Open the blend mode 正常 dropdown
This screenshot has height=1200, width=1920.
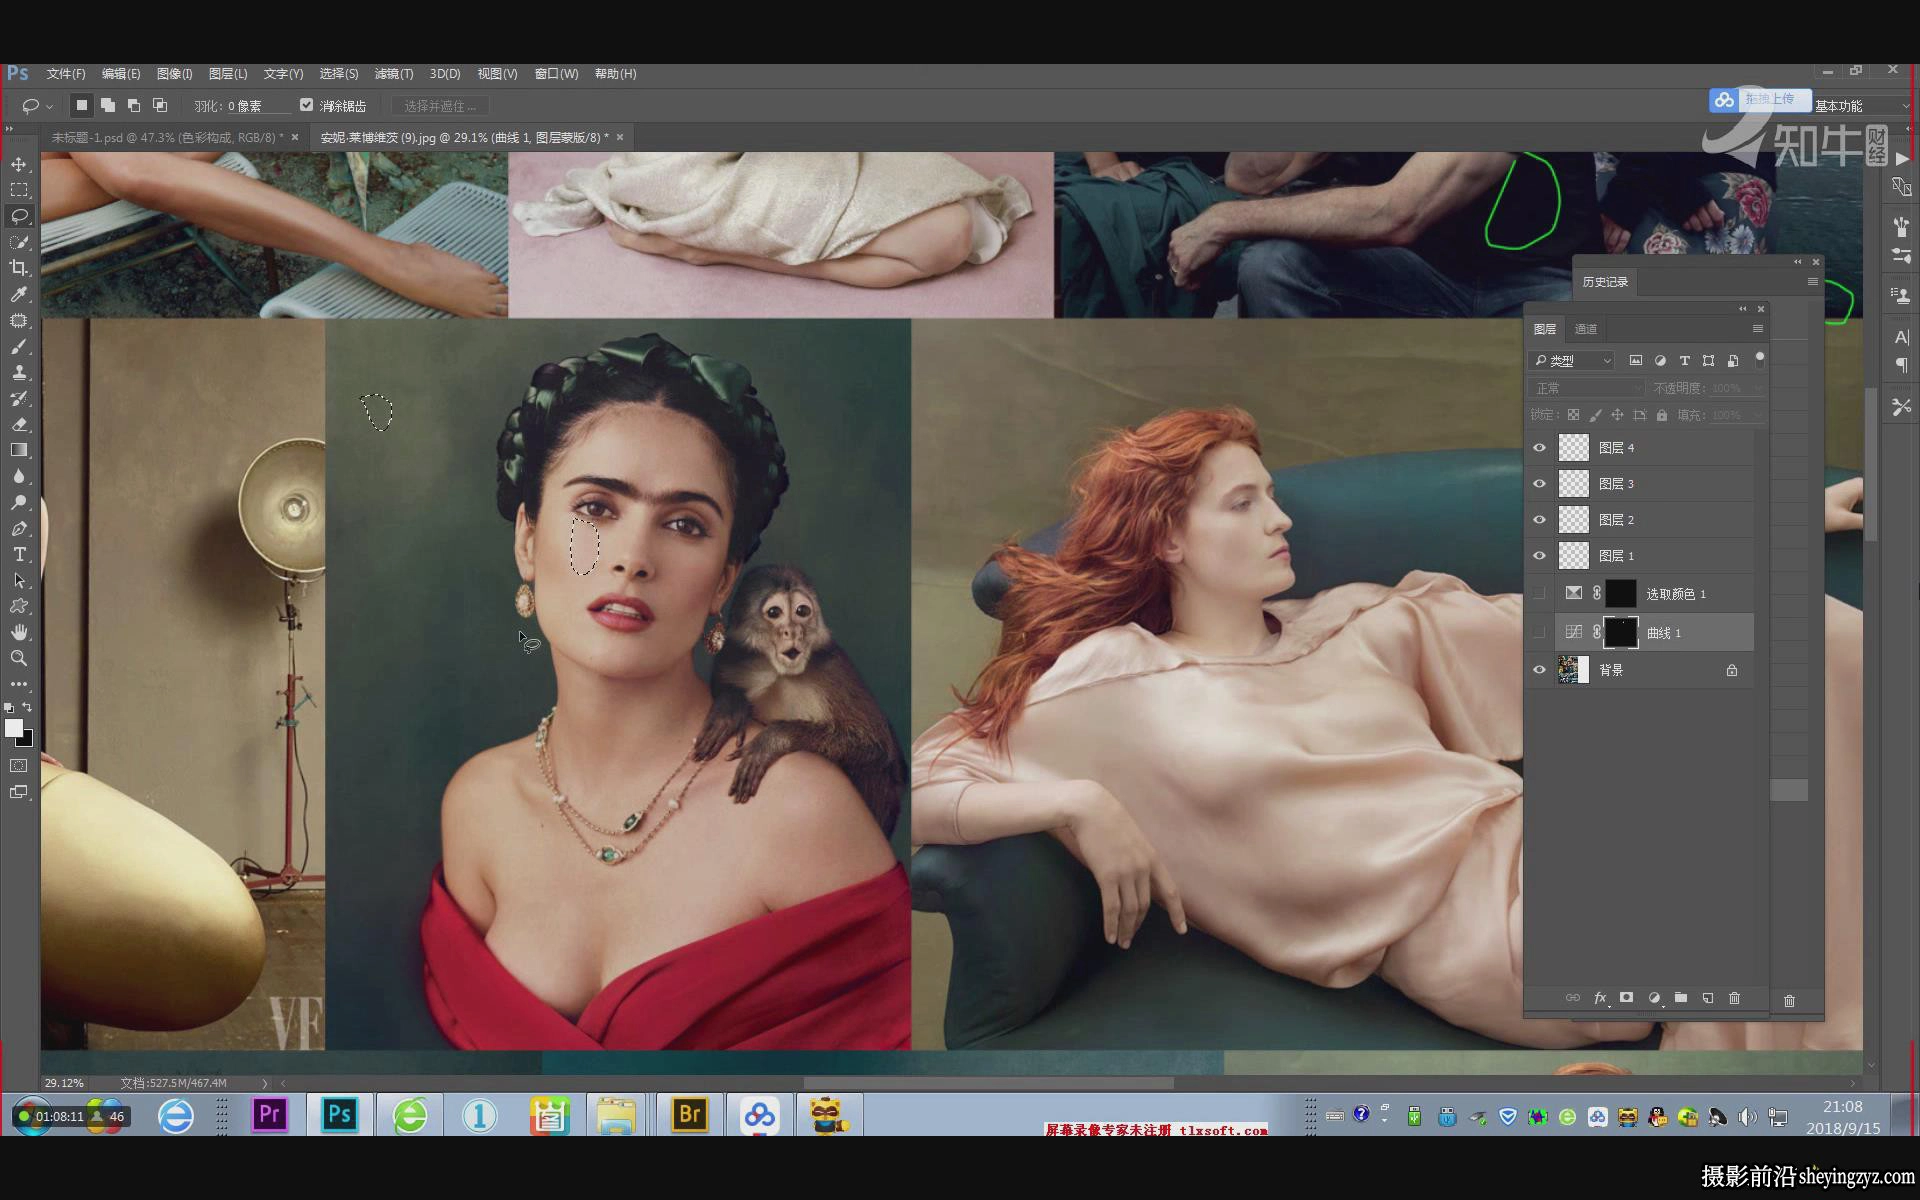pyautogui.click(x=1587, y=388)
